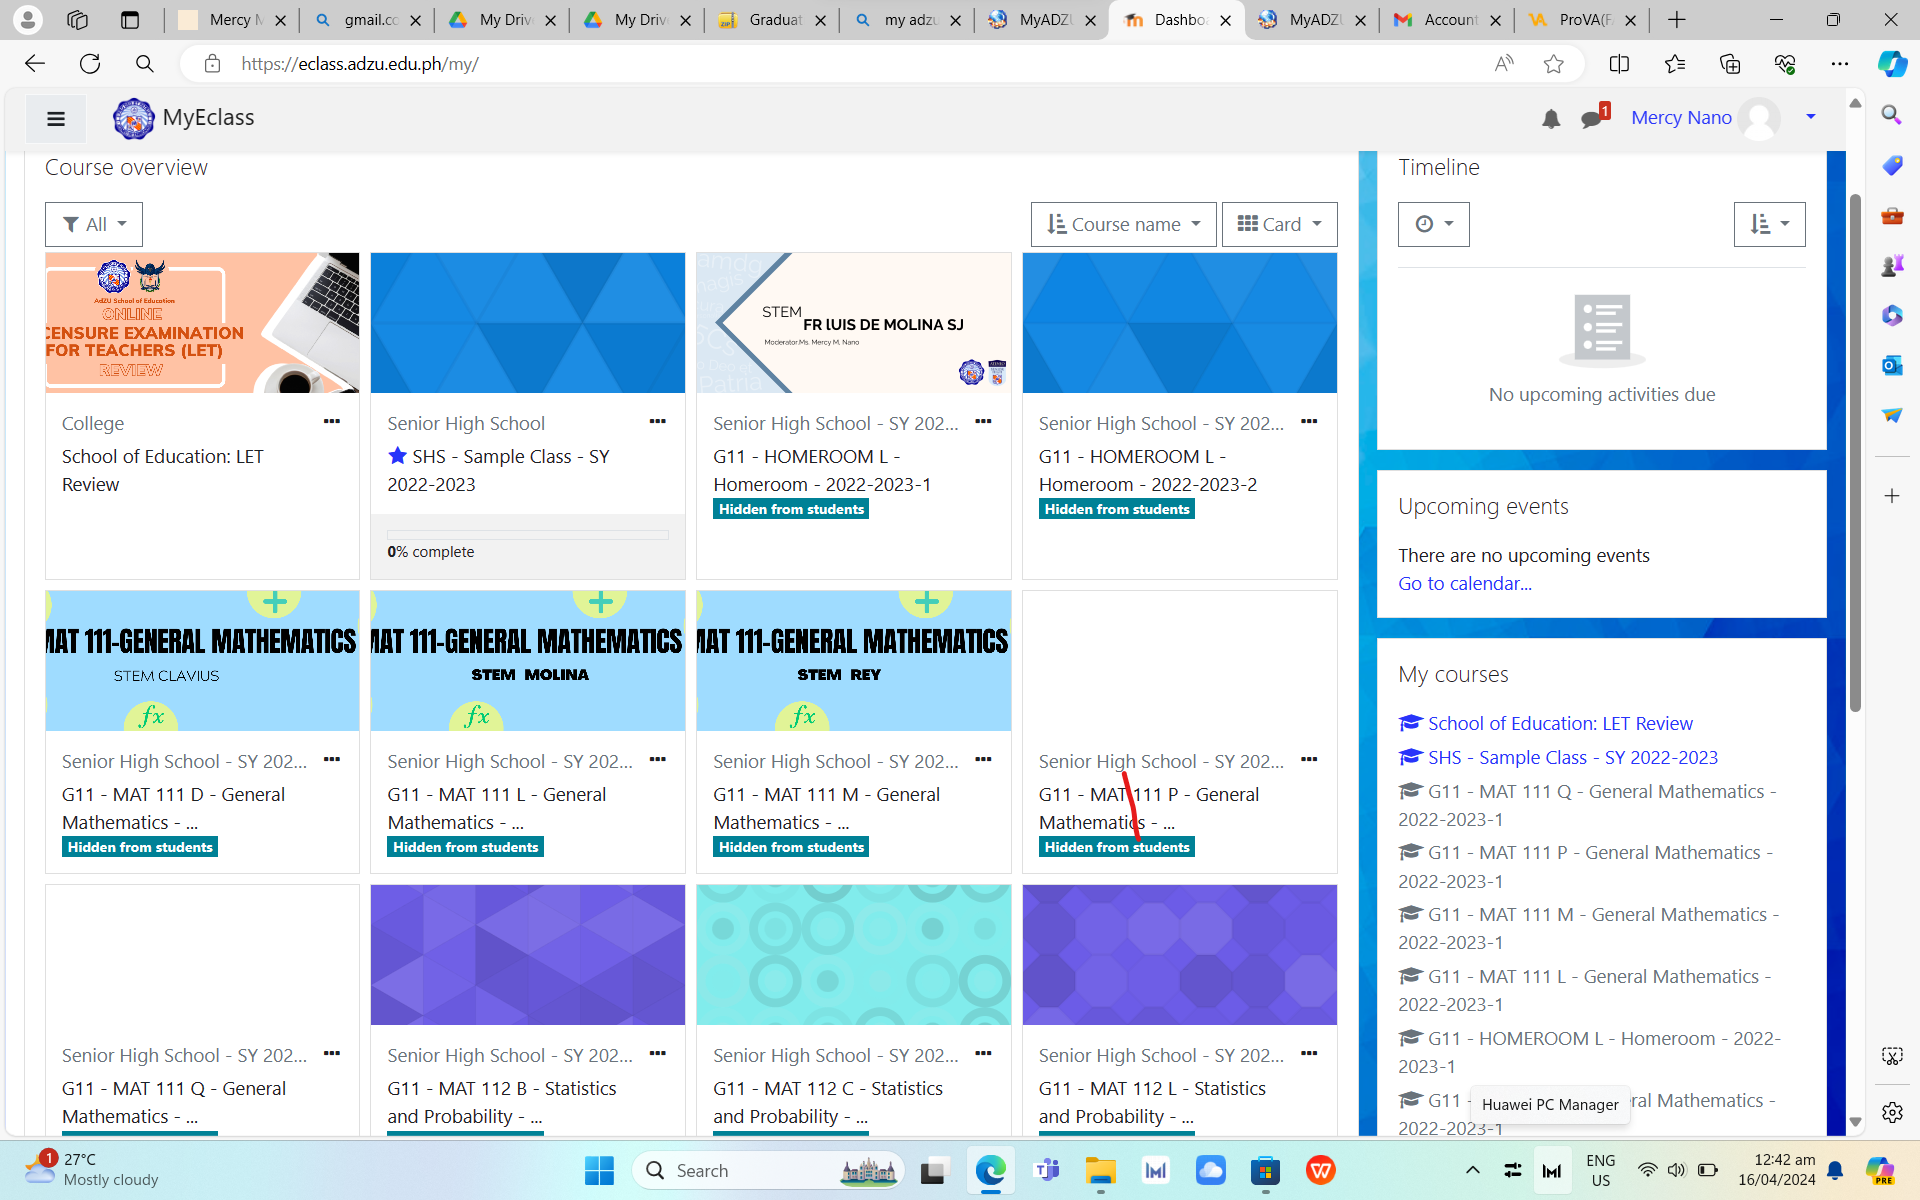Open the notifications bell
1920x1200 pixels.
tap(1551, 118)
